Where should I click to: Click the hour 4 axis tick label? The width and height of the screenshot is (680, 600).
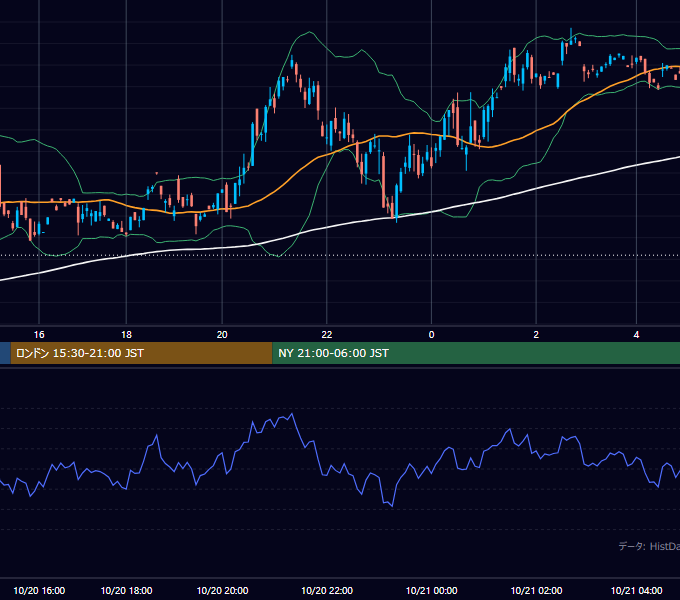[x=636, y=335]
